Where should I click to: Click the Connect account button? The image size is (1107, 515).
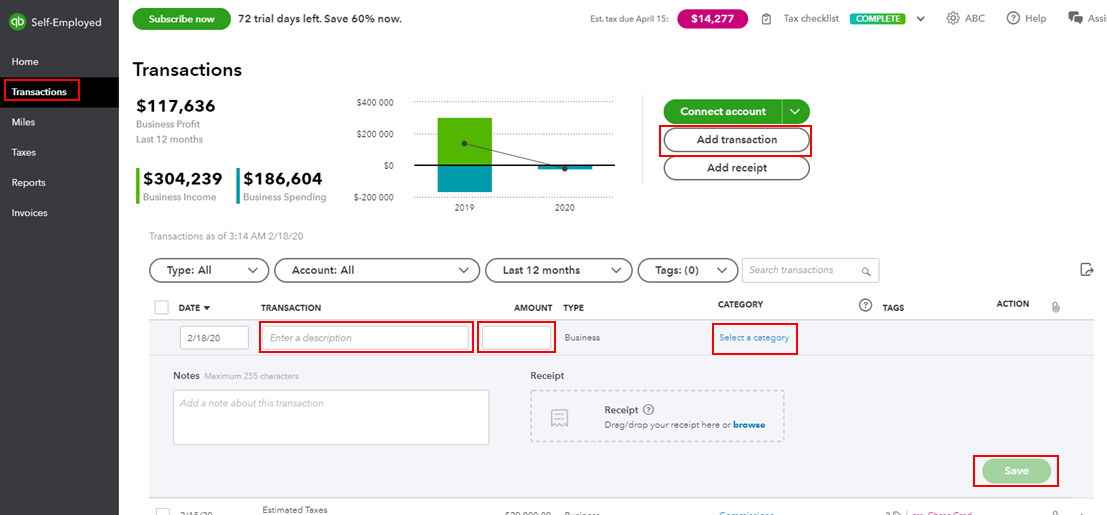point(723,112)
